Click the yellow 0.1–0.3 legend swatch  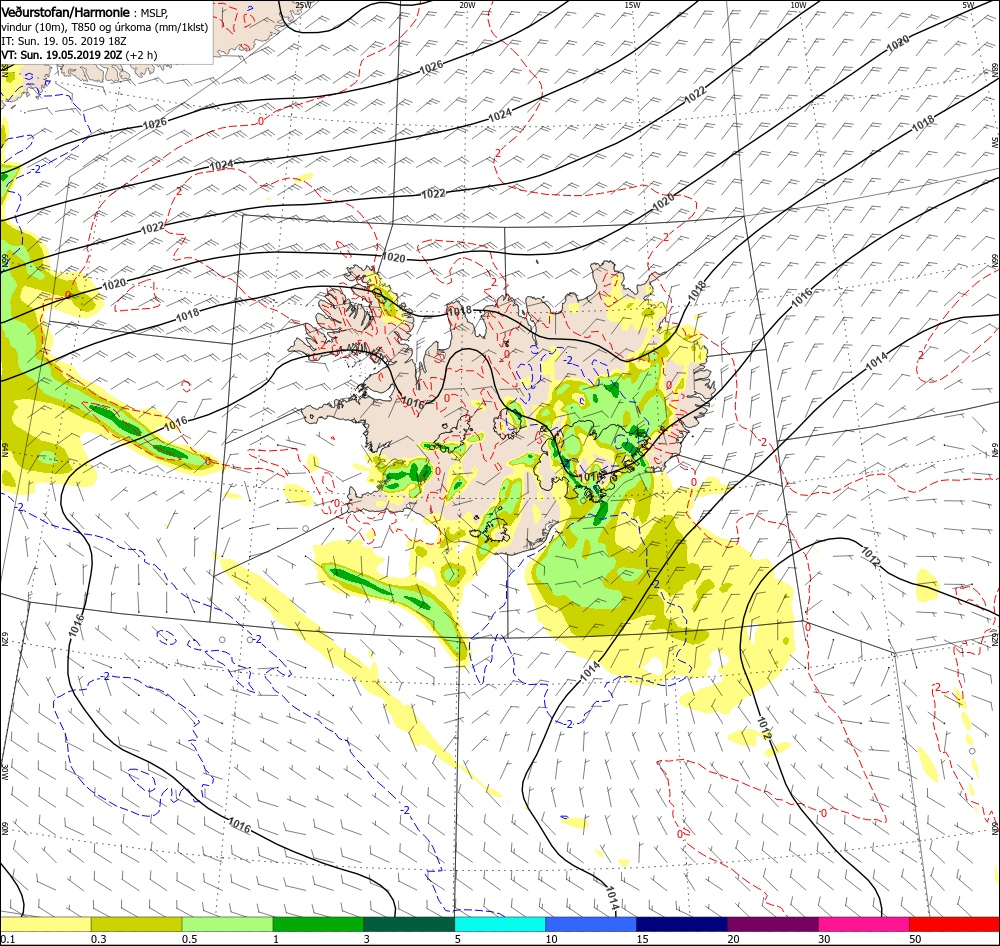coord(45,924)
